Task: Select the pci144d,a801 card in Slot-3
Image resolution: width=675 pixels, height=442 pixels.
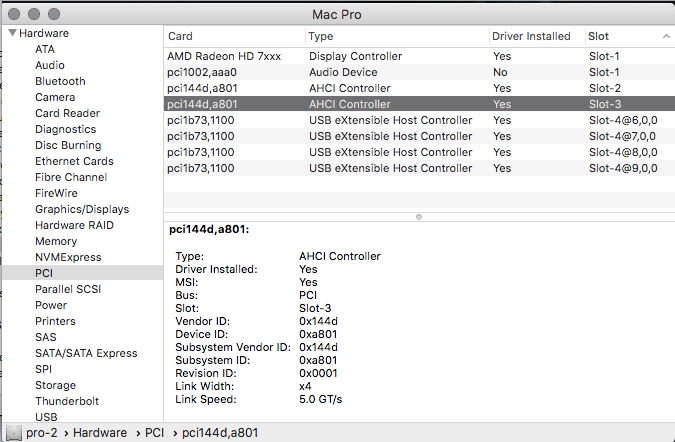Action: pyautogui.click(x=419, y=104)
